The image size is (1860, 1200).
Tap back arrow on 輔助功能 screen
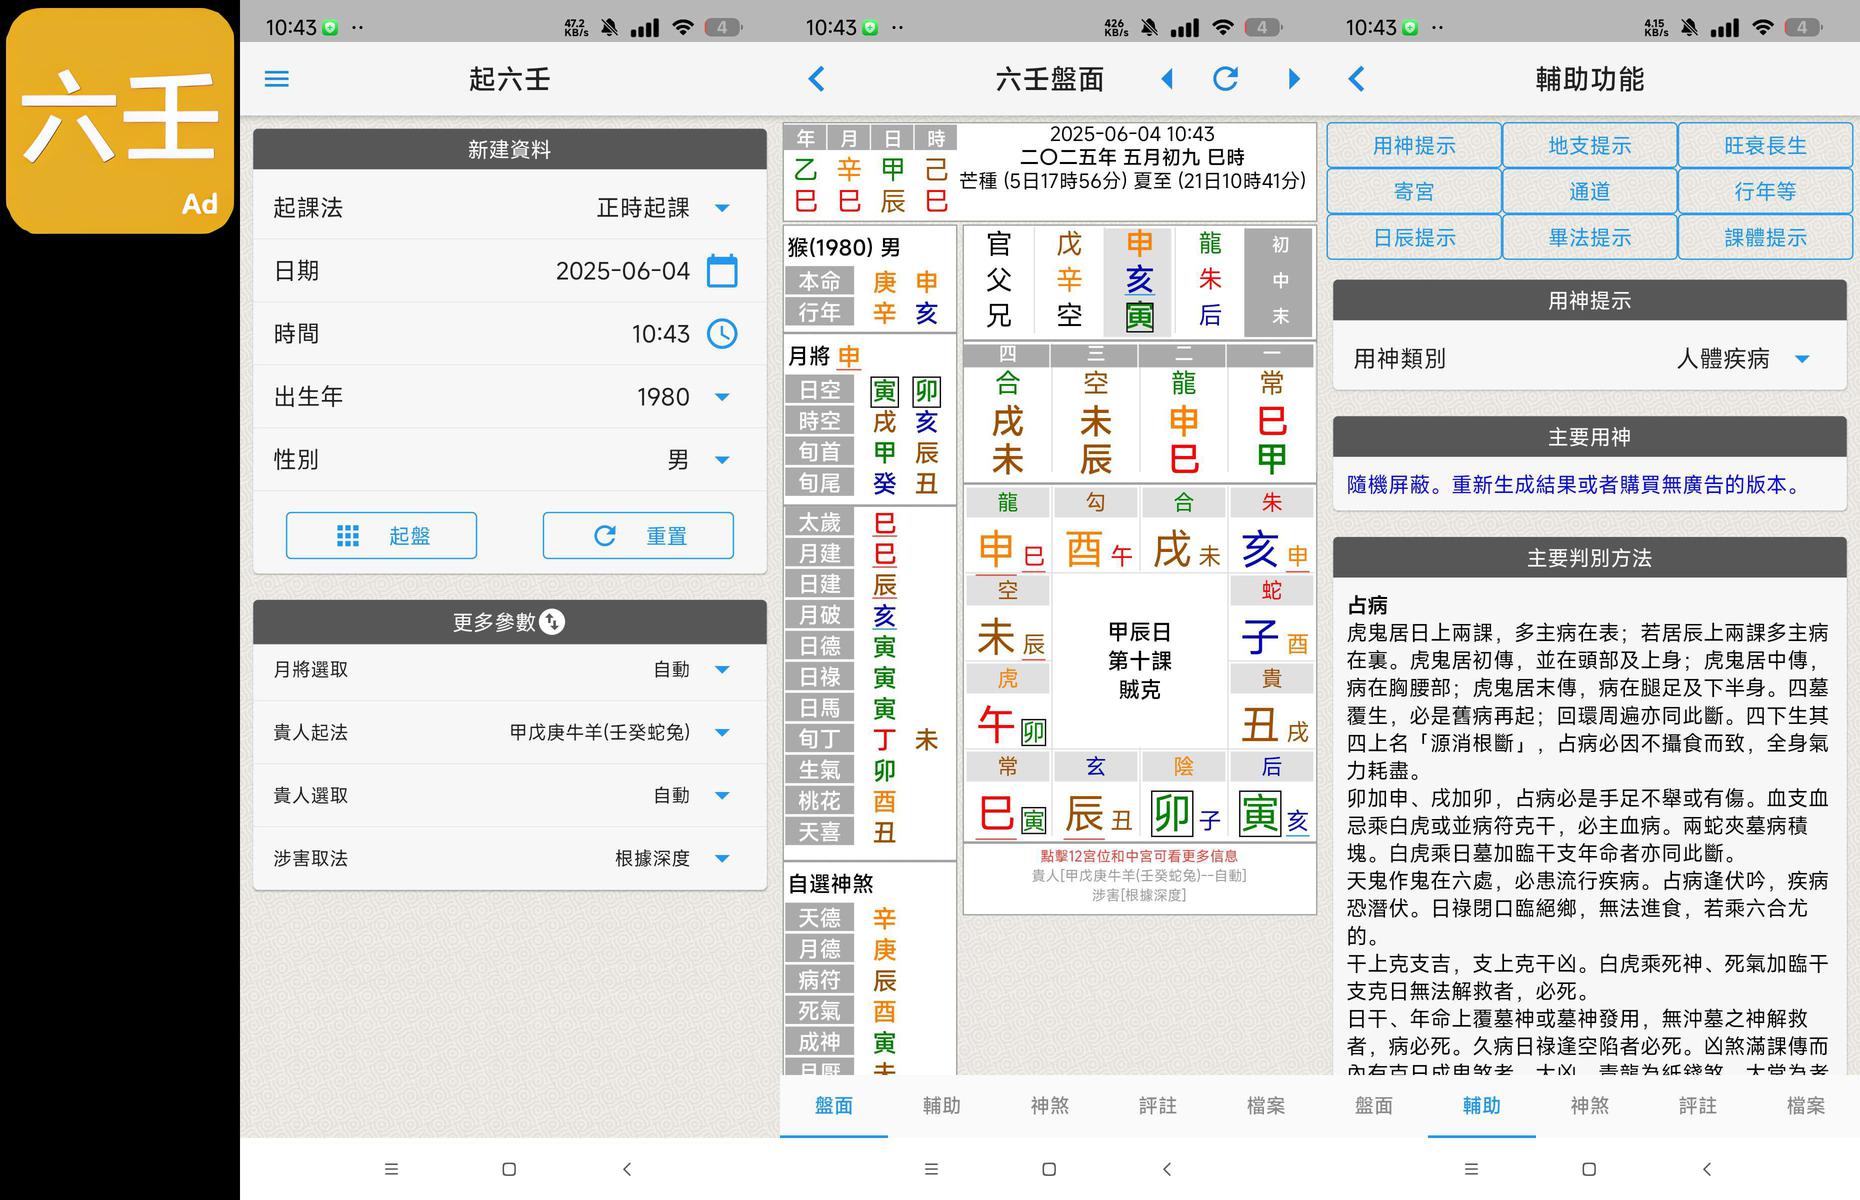1357,79
